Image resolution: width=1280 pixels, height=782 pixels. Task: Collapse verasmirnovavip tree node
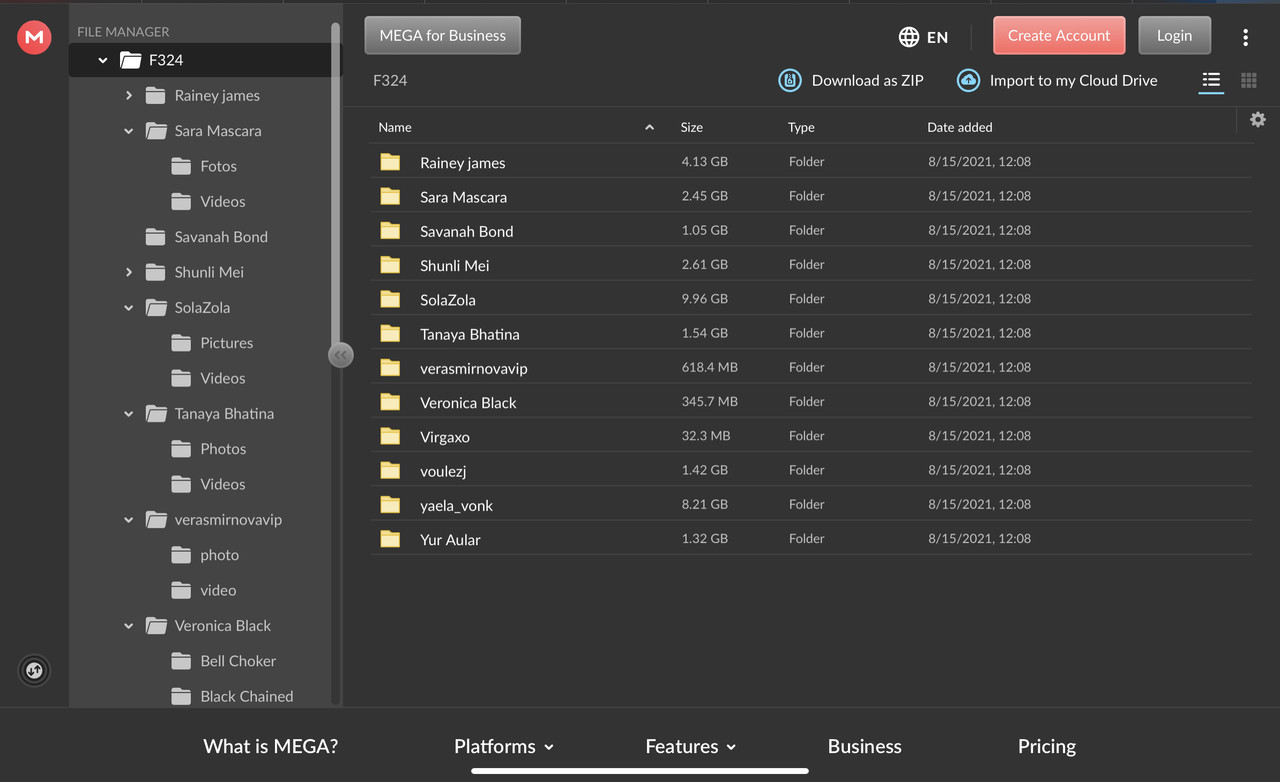(x=129, y=520)
